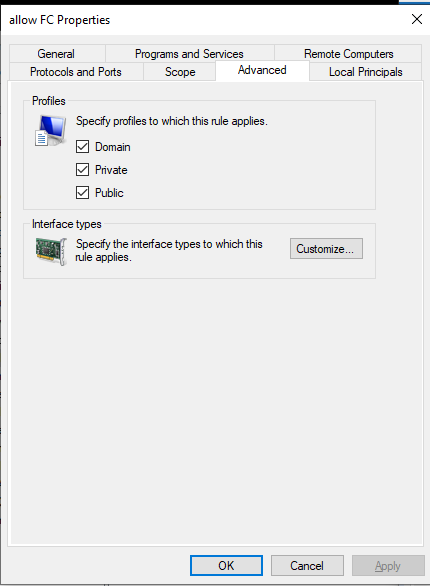
Task: Switch to the Local Principals tab
Action: (366, 72)
